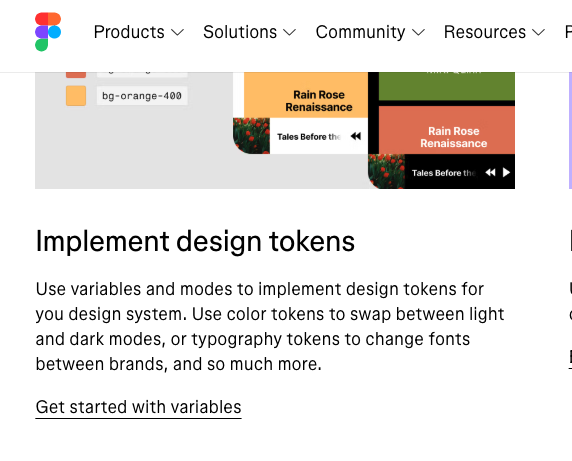Click the Implement design tokens heading
The image size is (572, 461).
pyautogui.click(x=195, y=241)
